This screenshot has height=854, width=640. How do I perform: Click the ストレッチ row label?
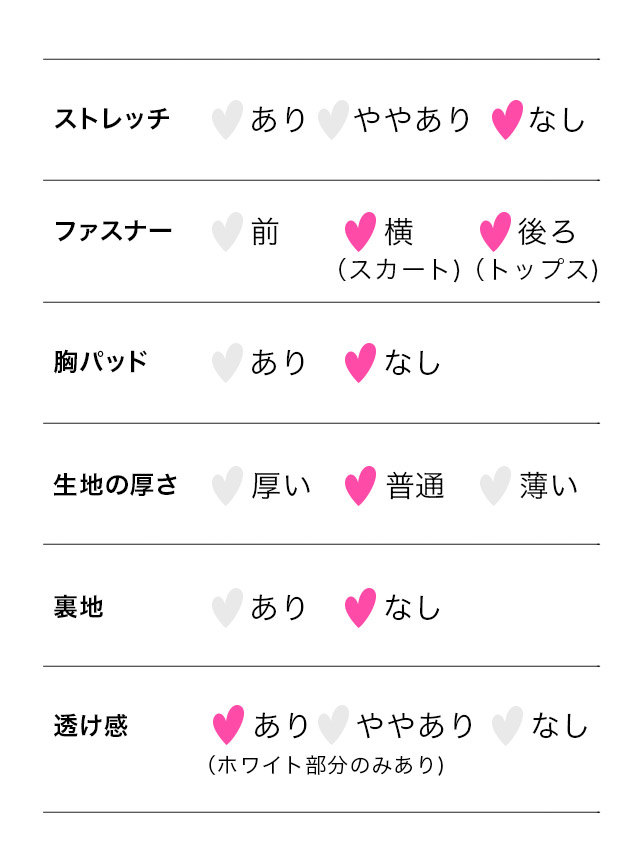(x=112, y=120)
